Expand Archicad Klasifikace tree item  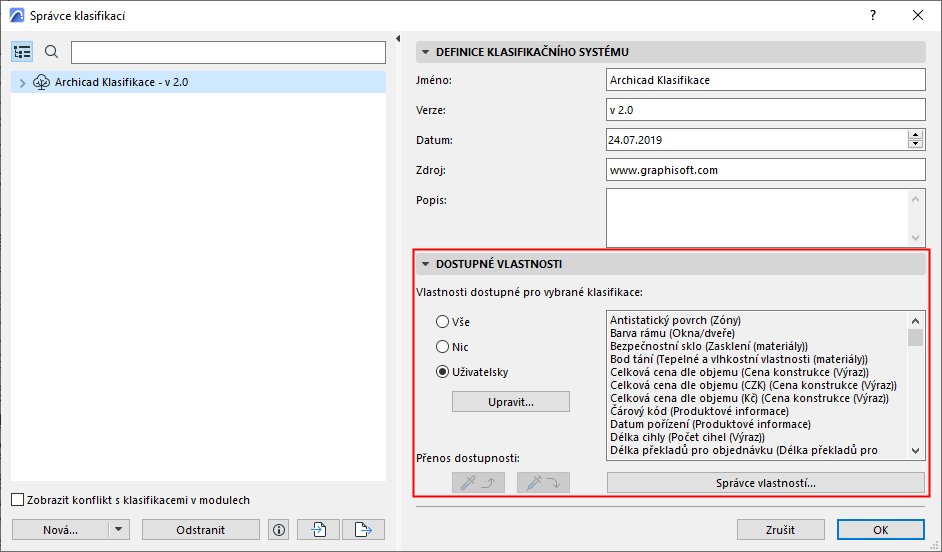coord(23,83)
